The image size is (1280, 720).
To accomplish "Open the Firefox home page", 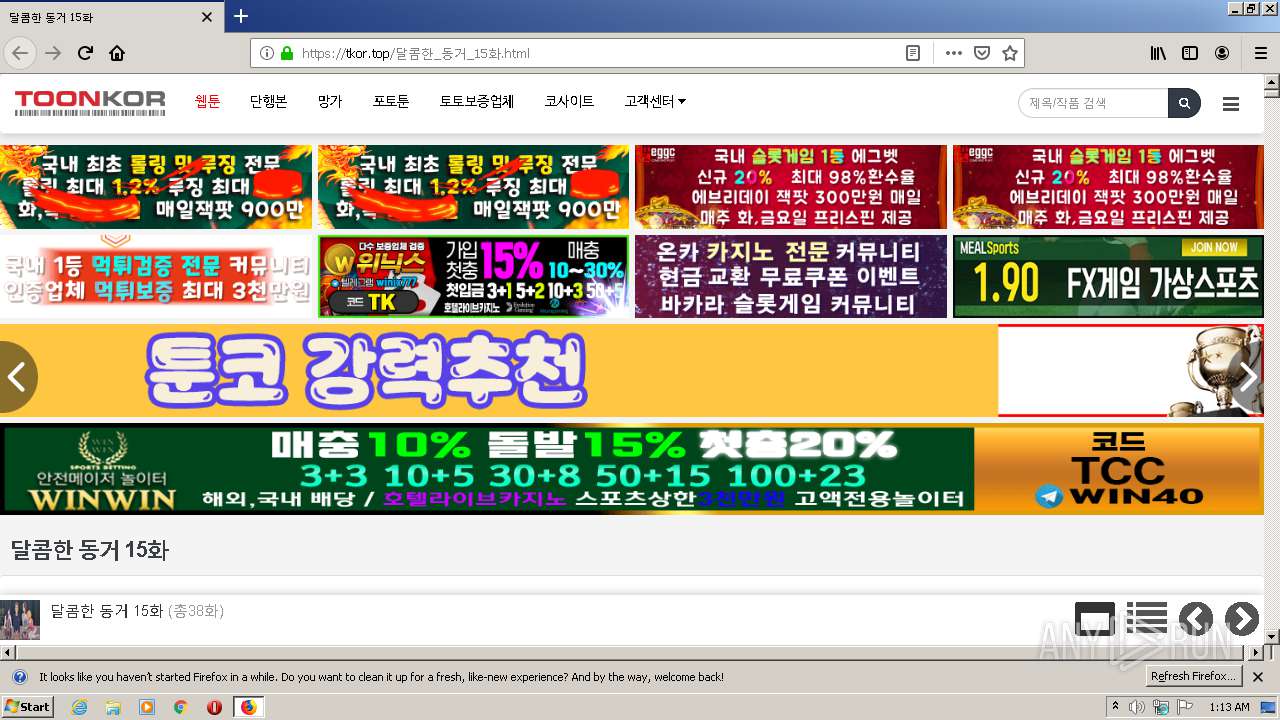I will pyautogui.click(x=117, y=53).
